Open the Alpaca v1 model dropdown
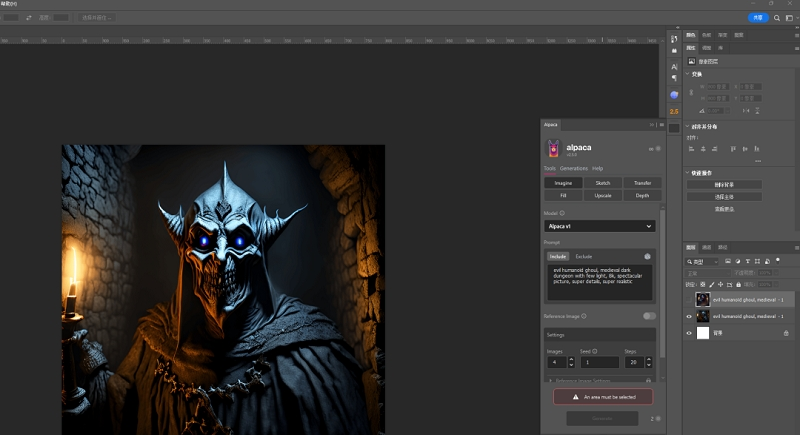 (x=599, y=226)
